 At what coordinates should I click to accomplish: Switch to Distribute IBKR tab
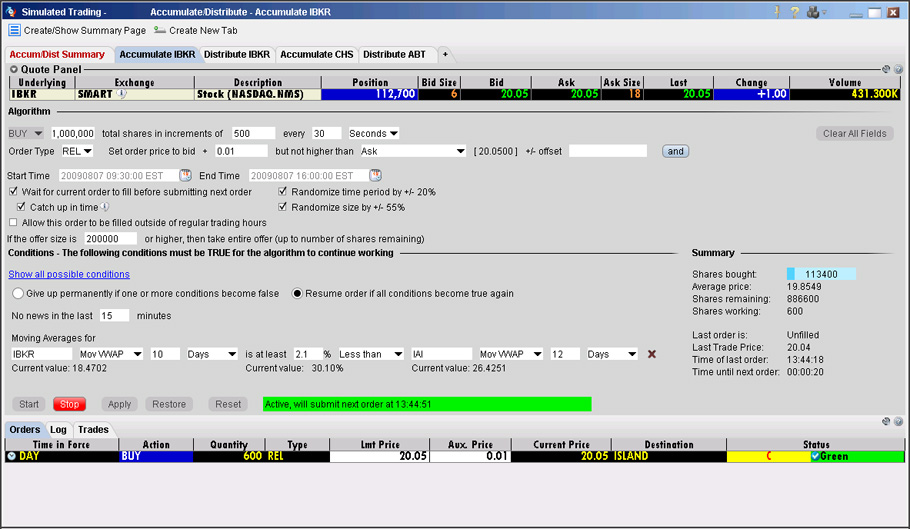point(237,55)
